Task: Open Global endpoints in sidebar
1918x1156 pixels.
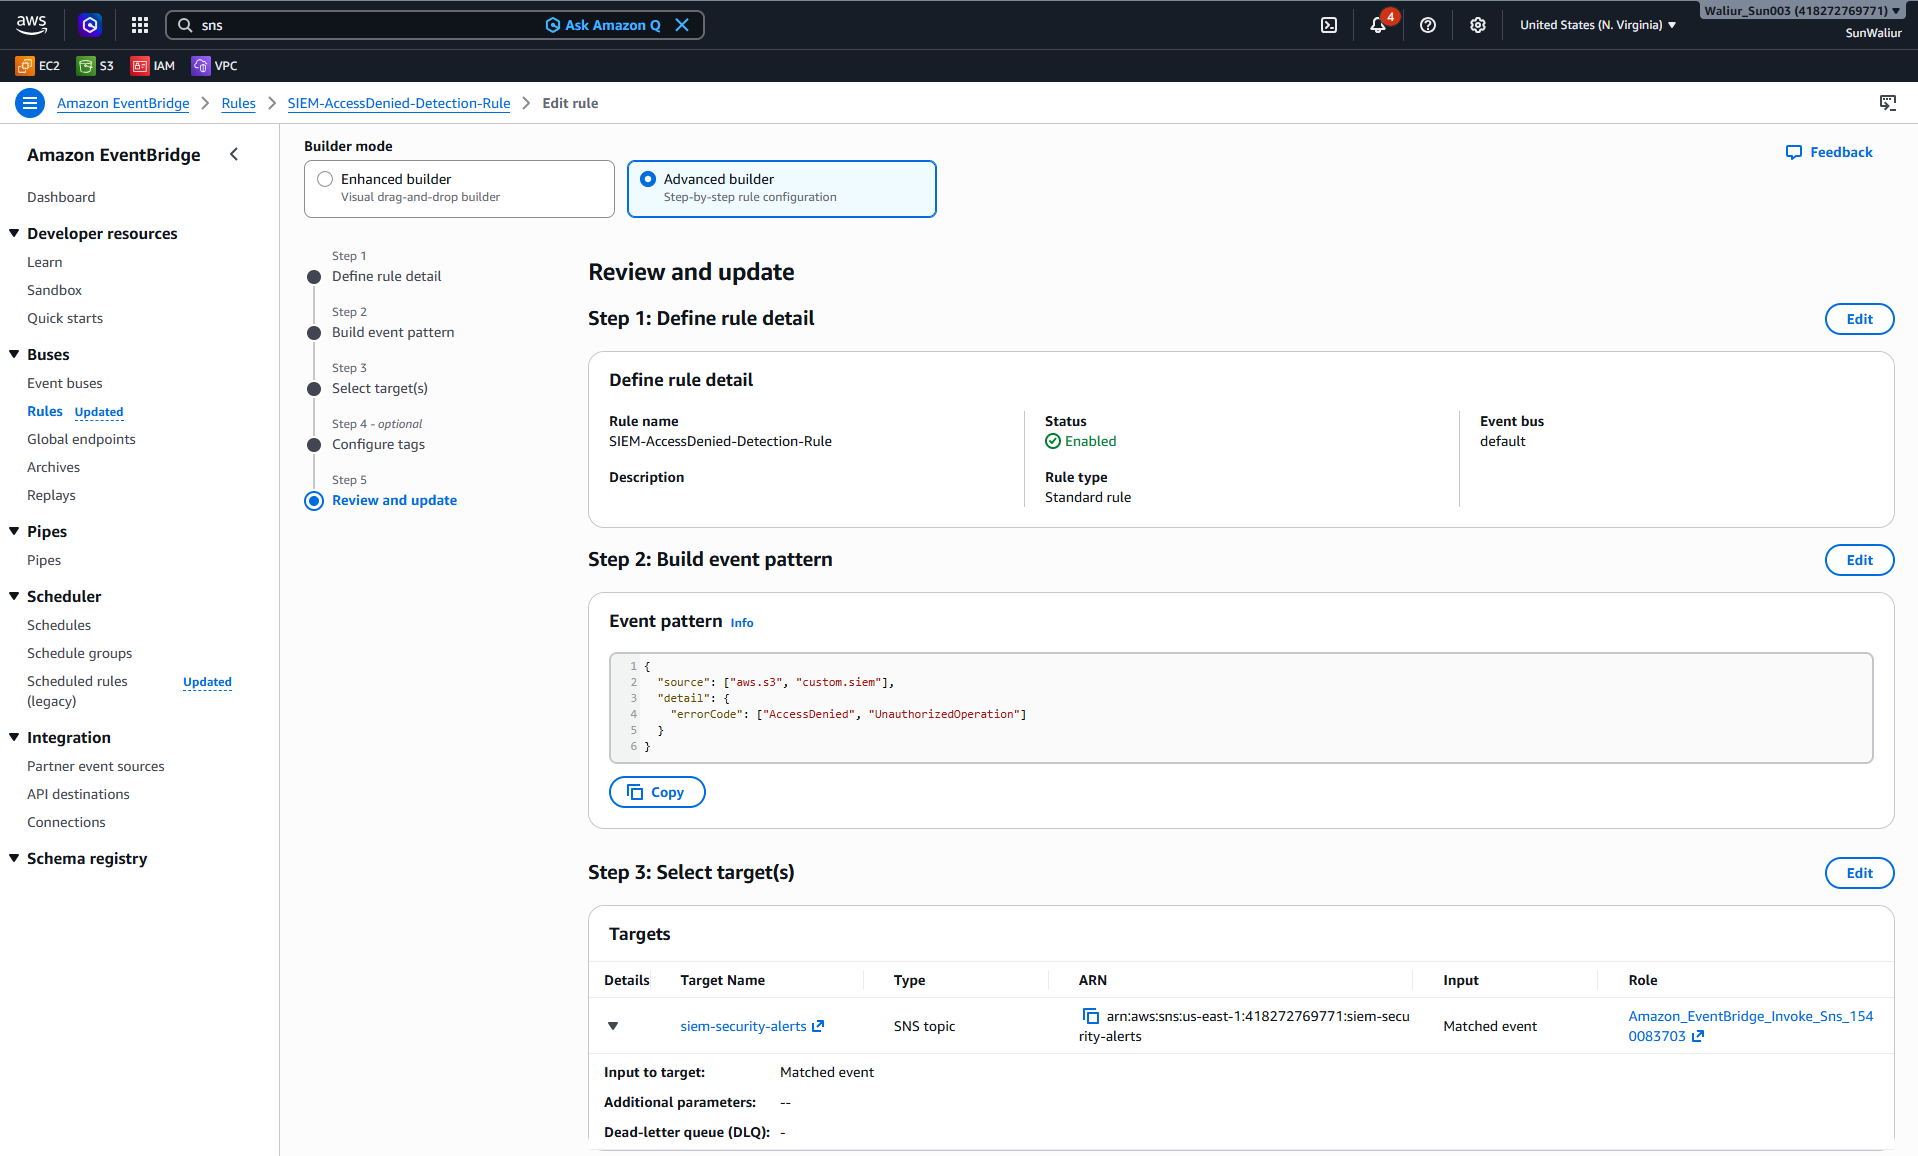Action: pyautogui.click(x=81, y=439)
